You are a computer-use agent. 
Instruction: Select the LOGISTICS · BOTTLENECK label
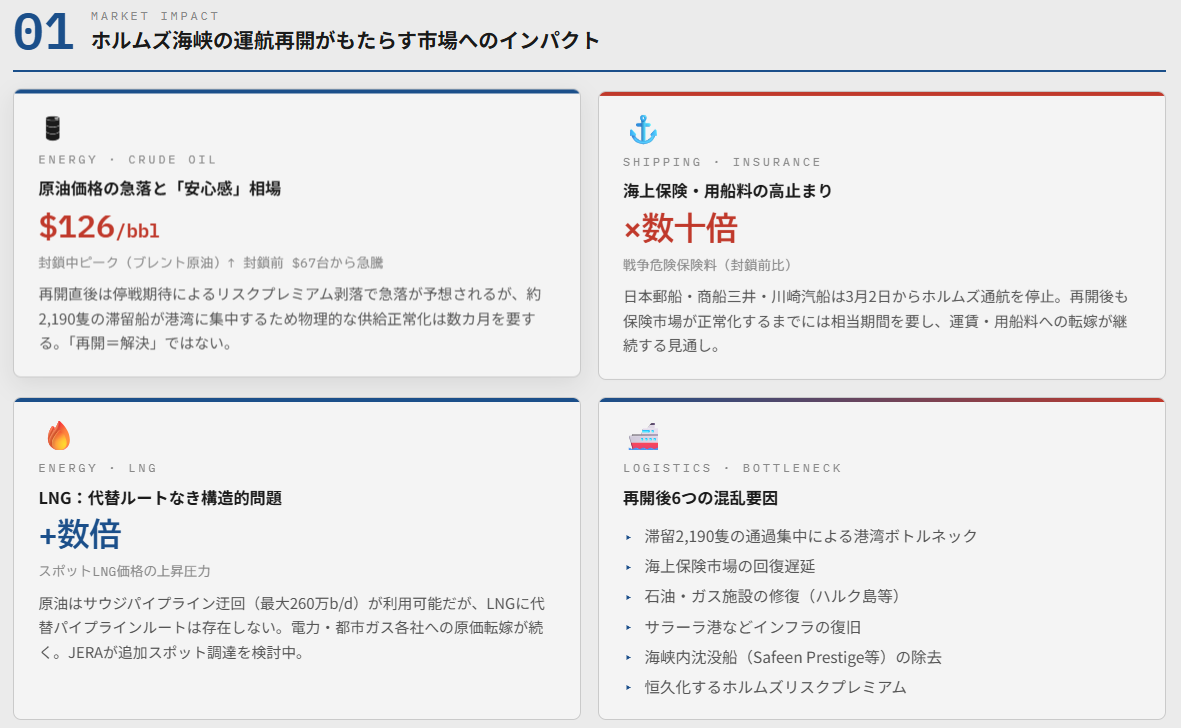pos(732,468)
